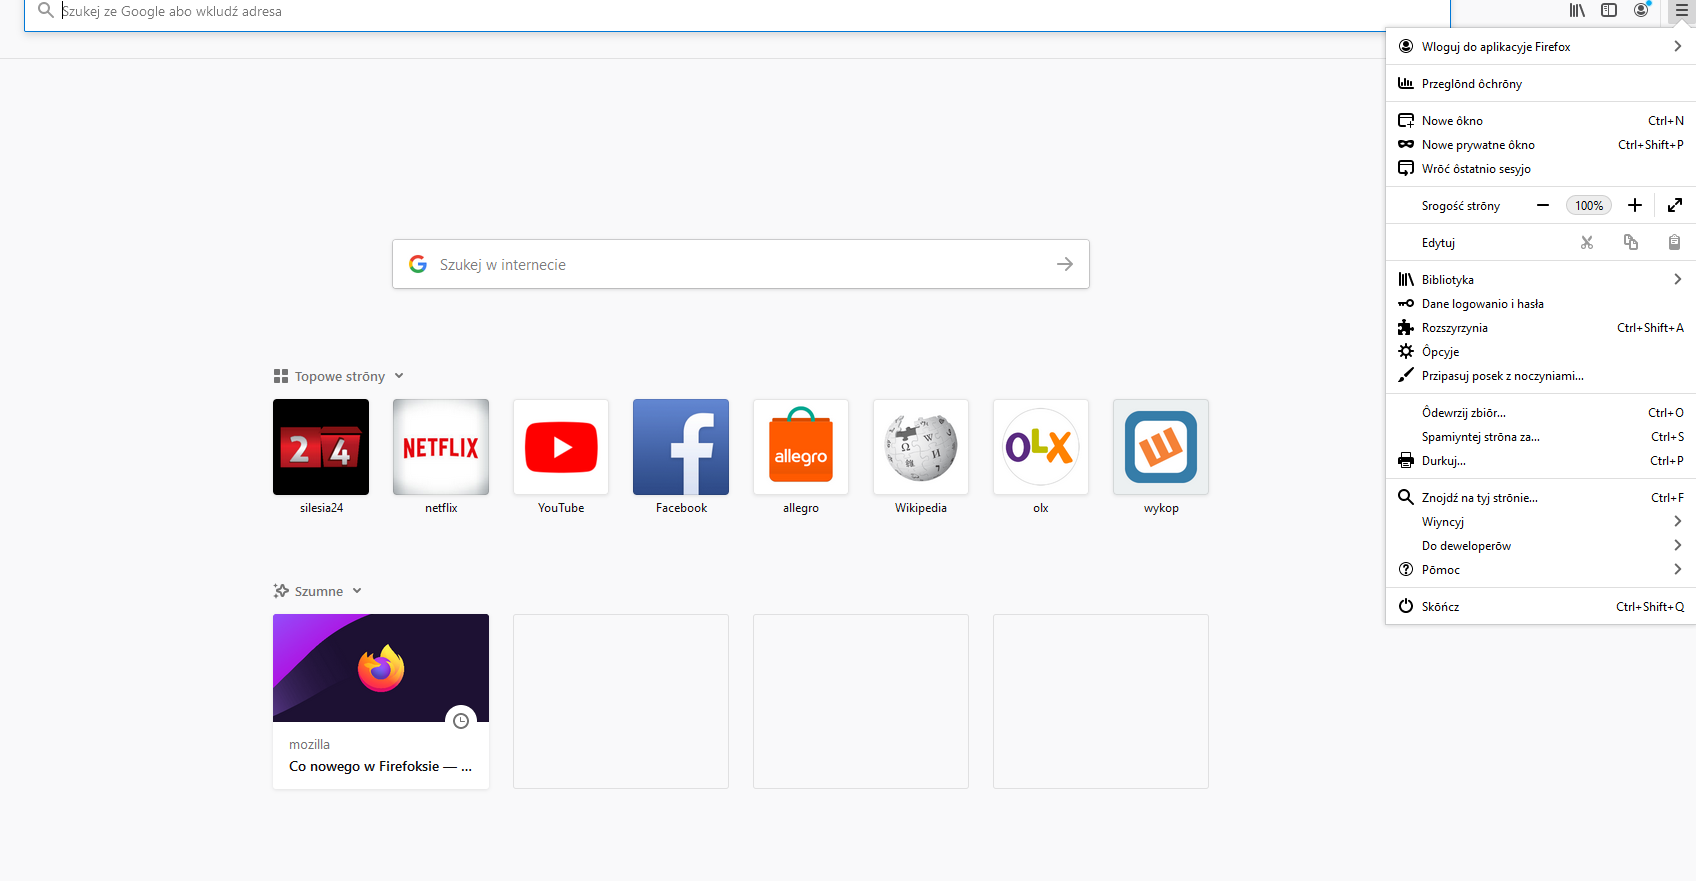
Task: Zoom in with the plus button
Action: pyautogui.click(x=1635, y=205)
